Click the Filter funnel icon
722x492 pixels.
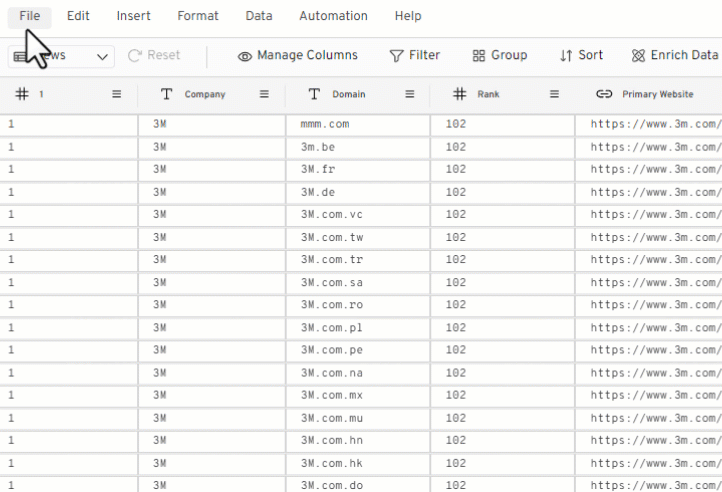396,56
